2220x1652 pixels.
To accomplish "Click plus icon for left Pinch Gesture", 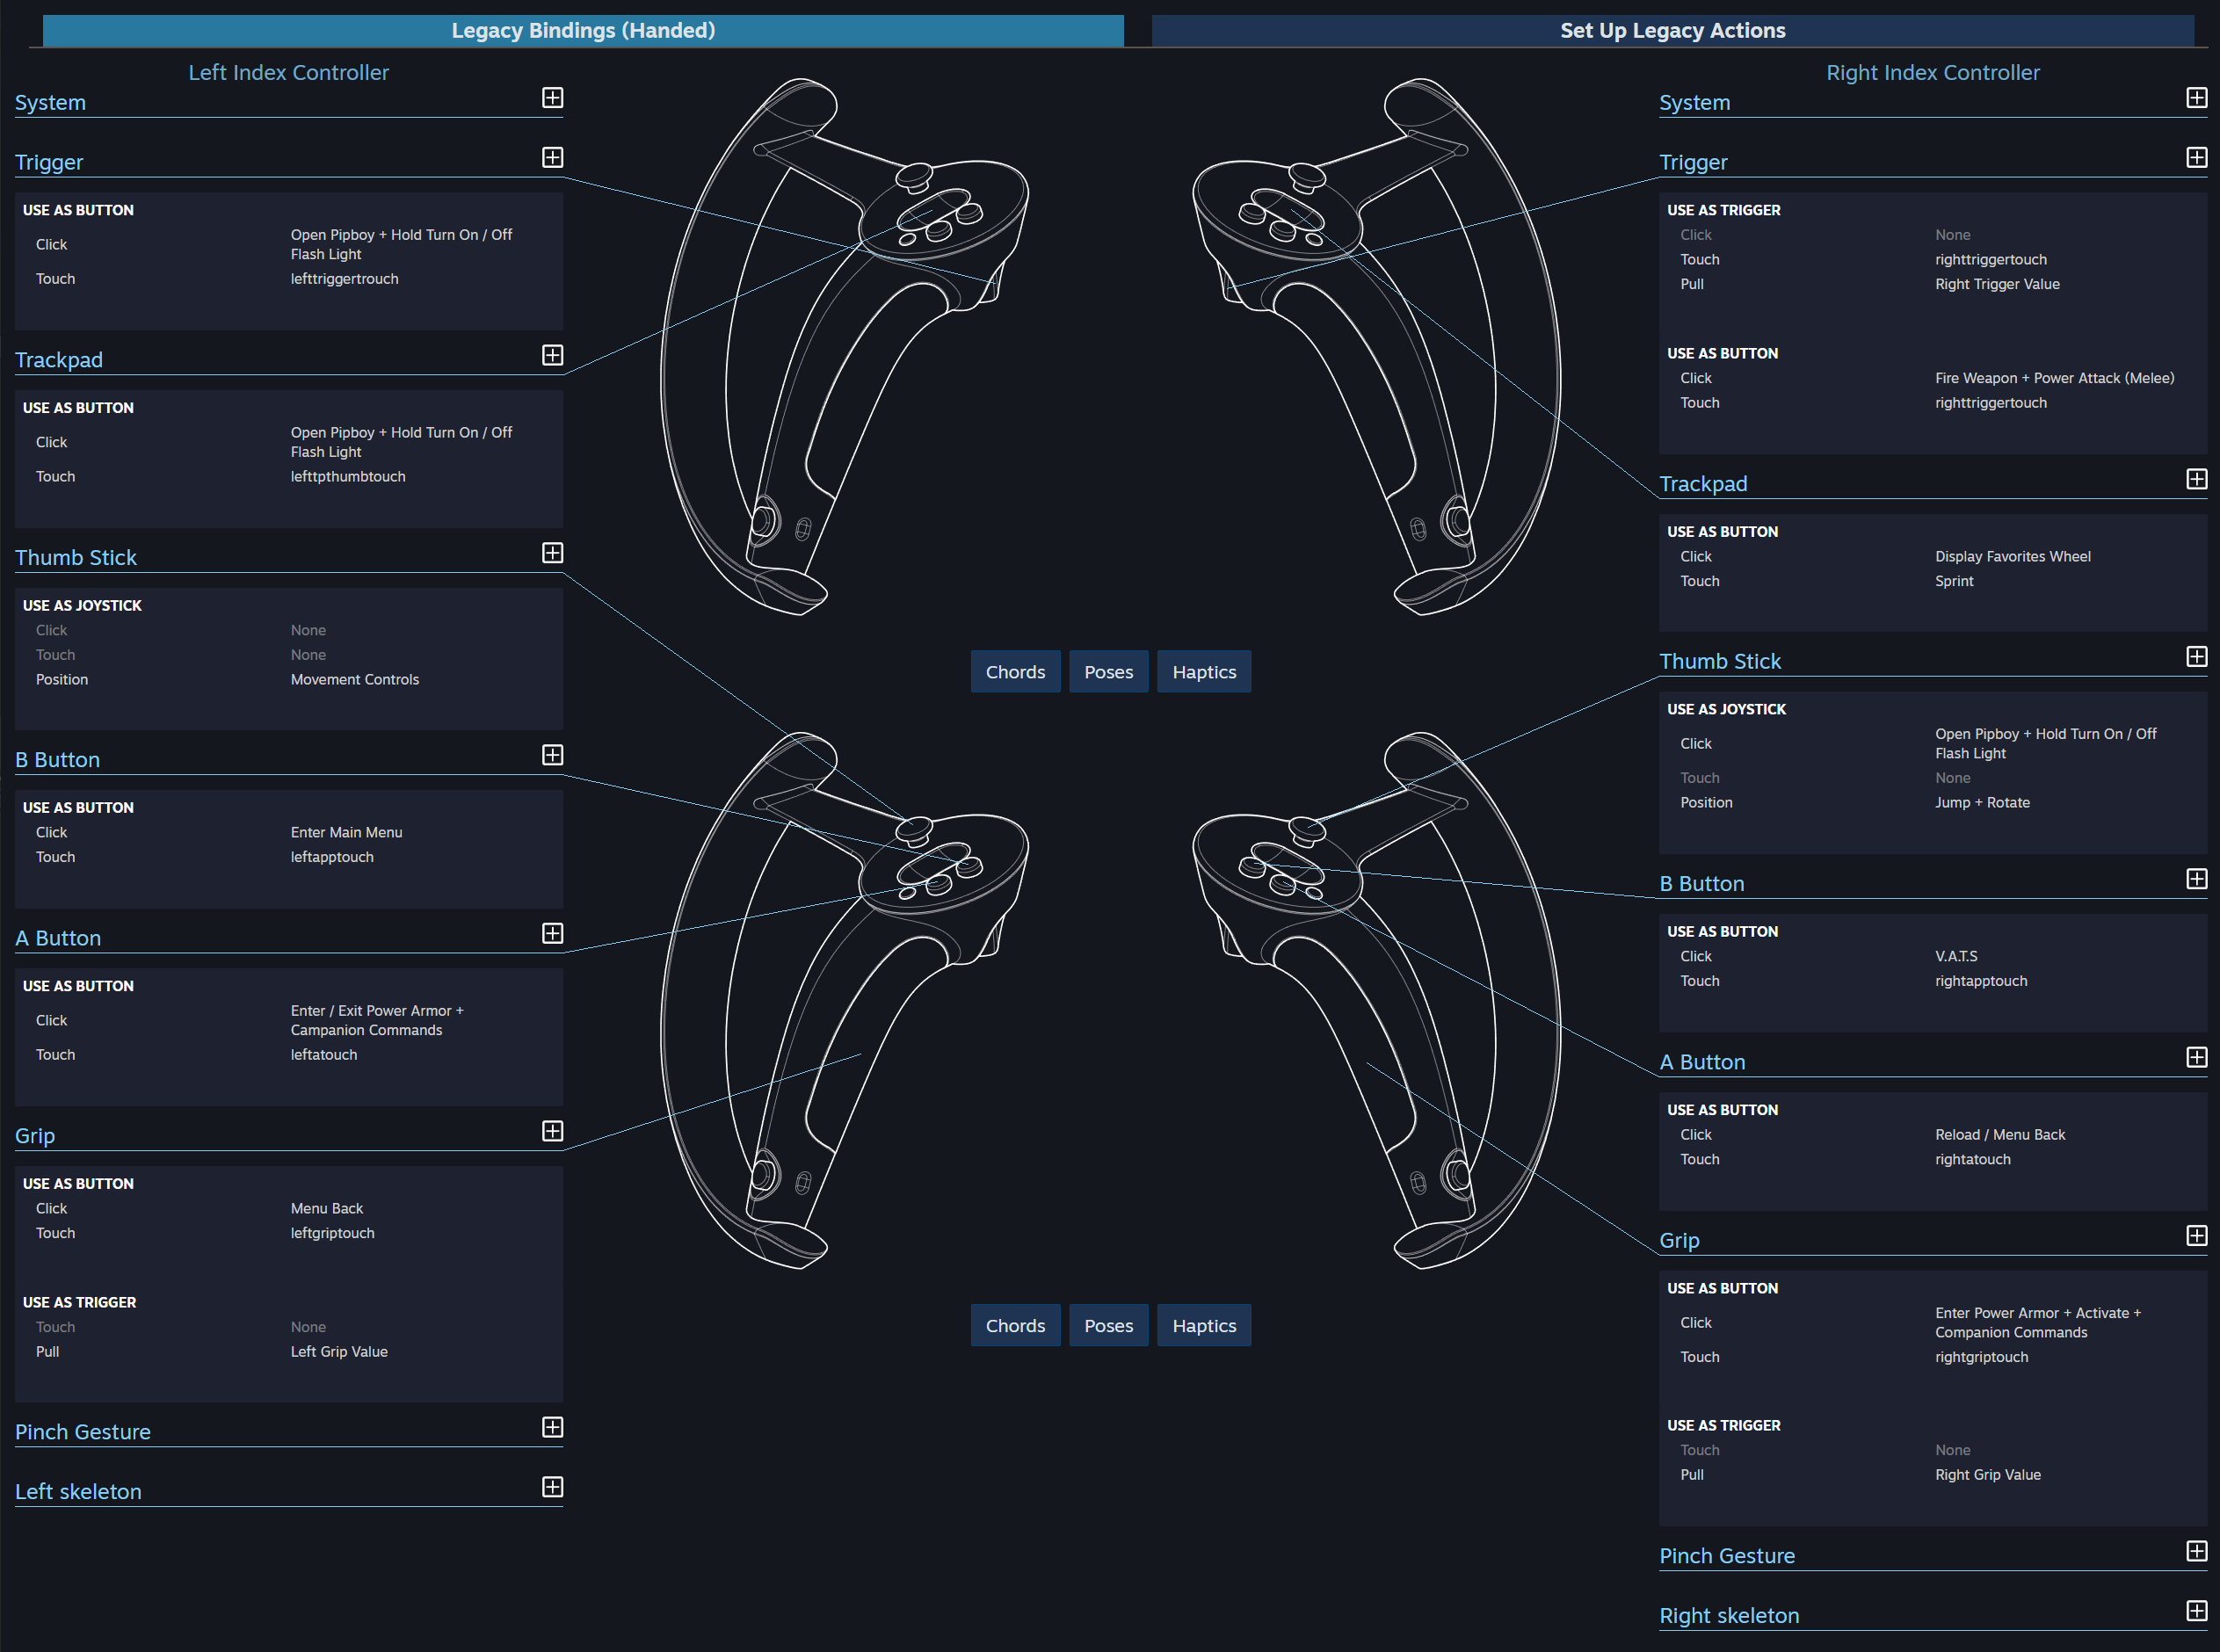I will click(x=552, y=1427).
